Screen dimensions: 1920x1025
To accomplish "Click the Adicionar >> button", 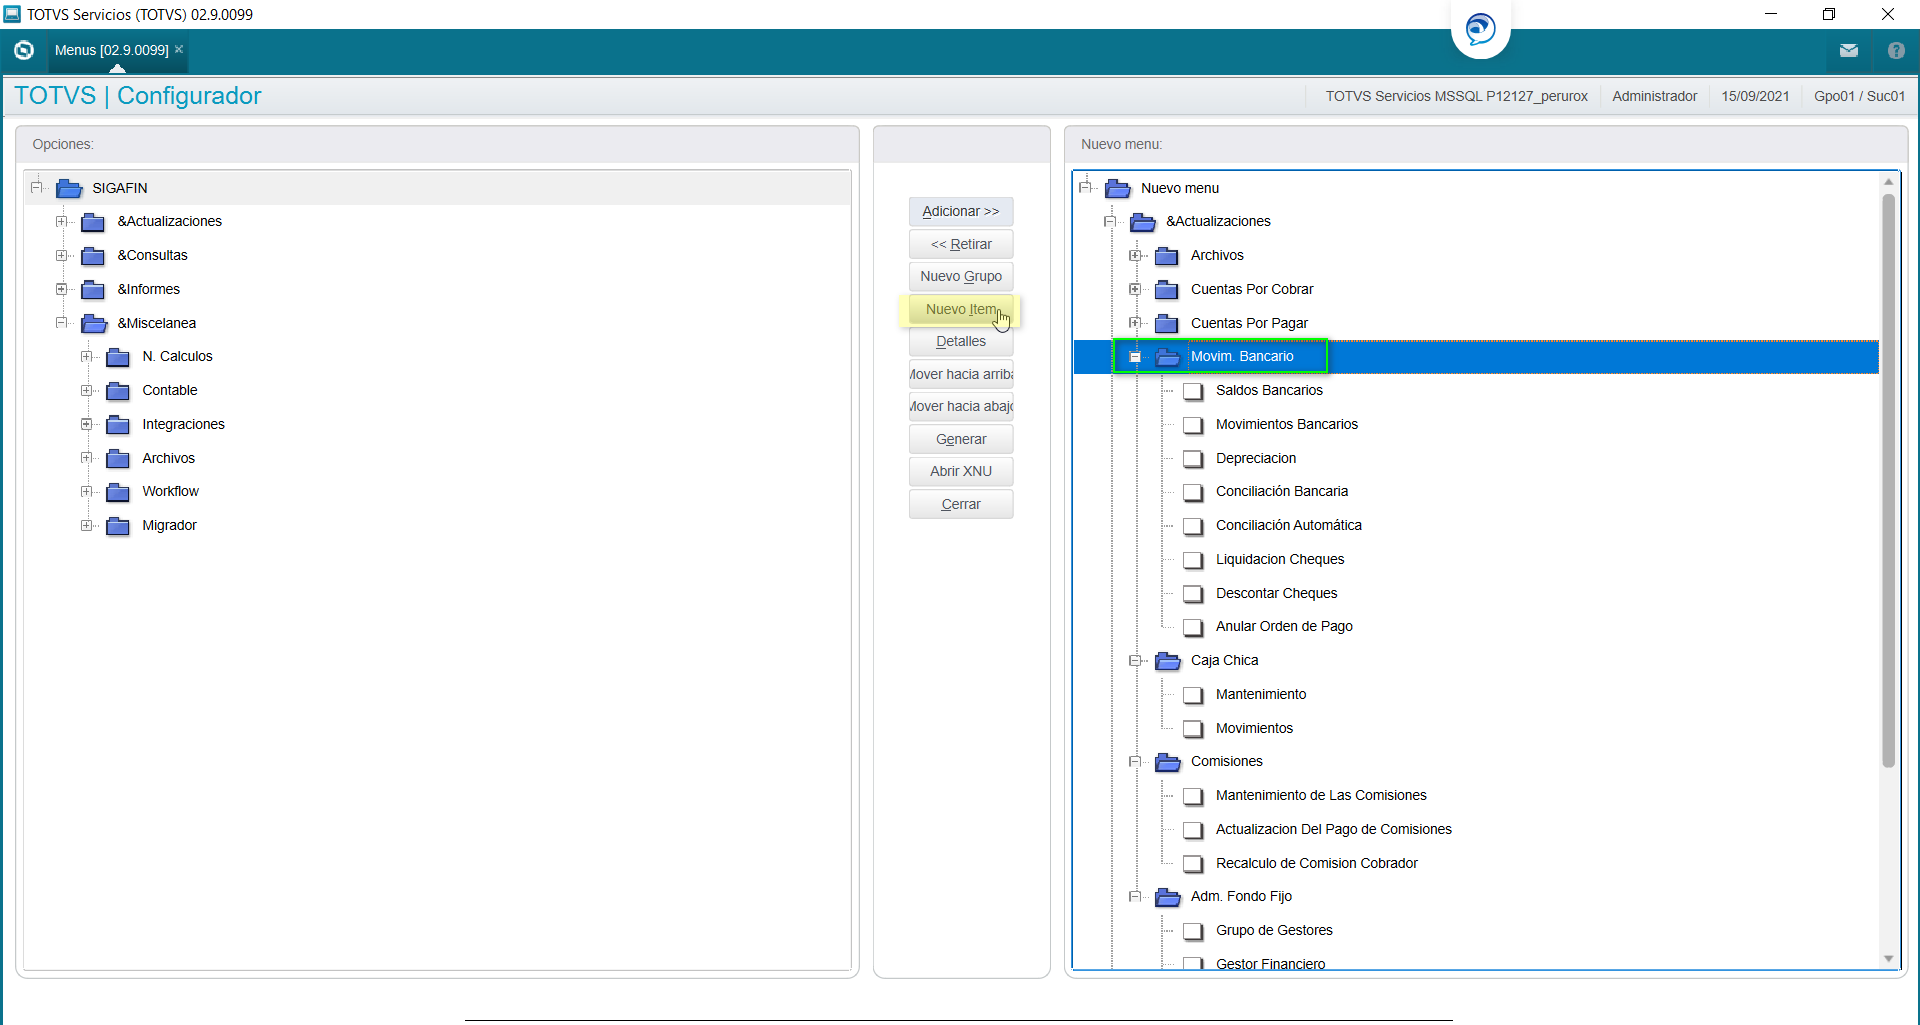I will click(961, 211).
